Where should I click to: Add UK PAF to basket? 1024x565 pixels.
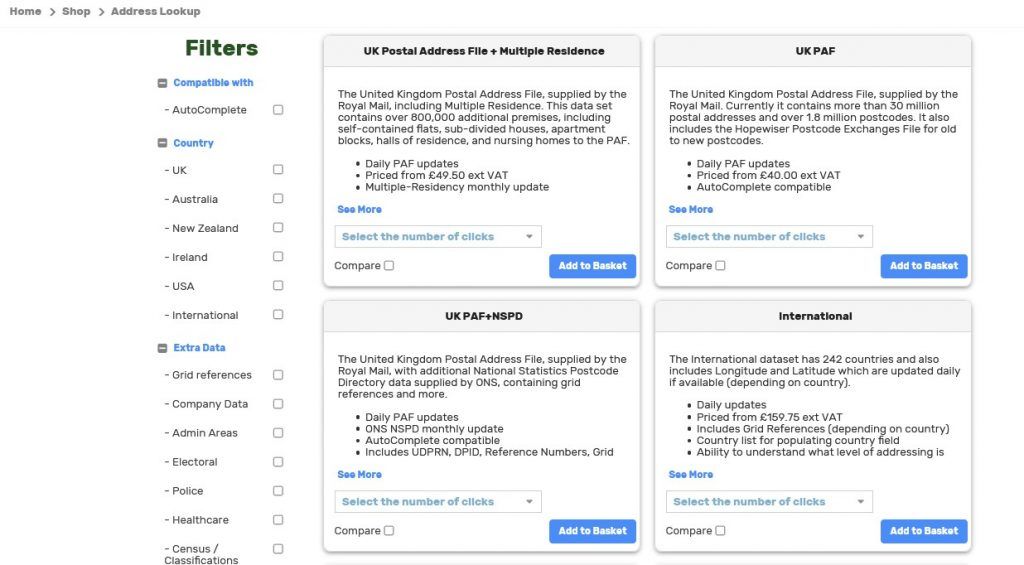point(923,266)
